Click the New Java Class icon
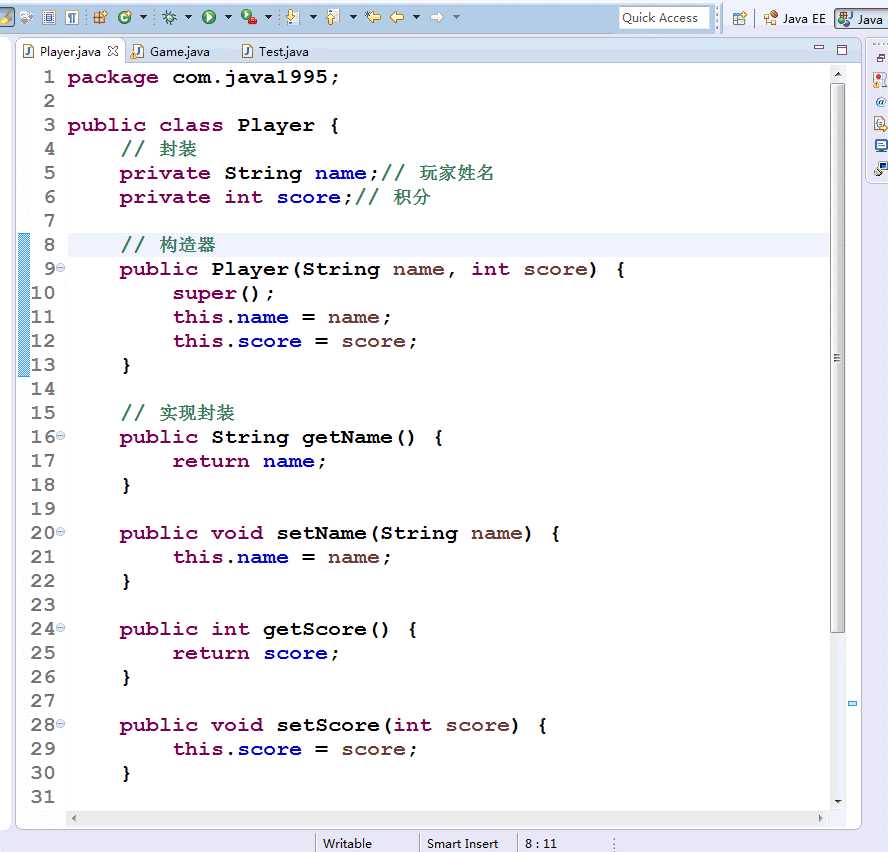Viewport: 888px width, 852px height. [x=125, y=18]
